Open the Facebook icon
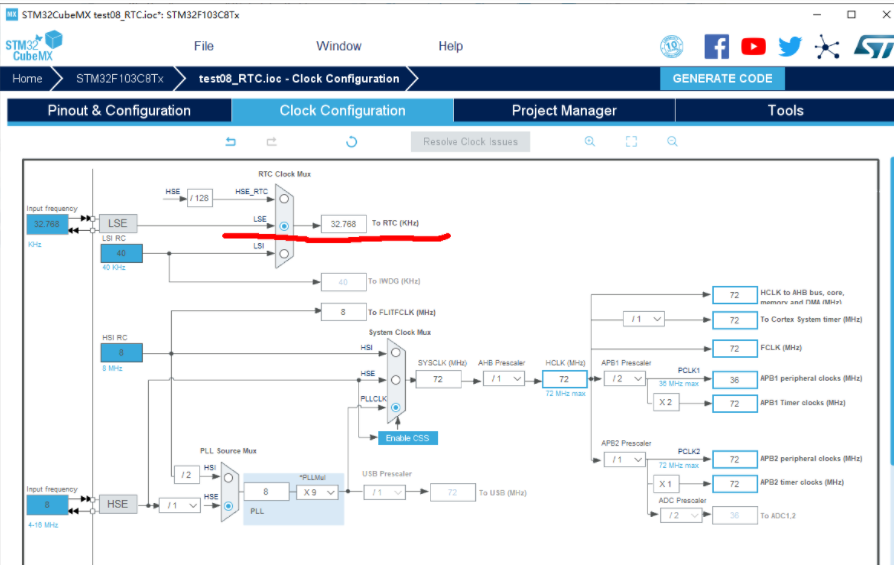Viewport: 894px width, 565px height. click(717, 47)
